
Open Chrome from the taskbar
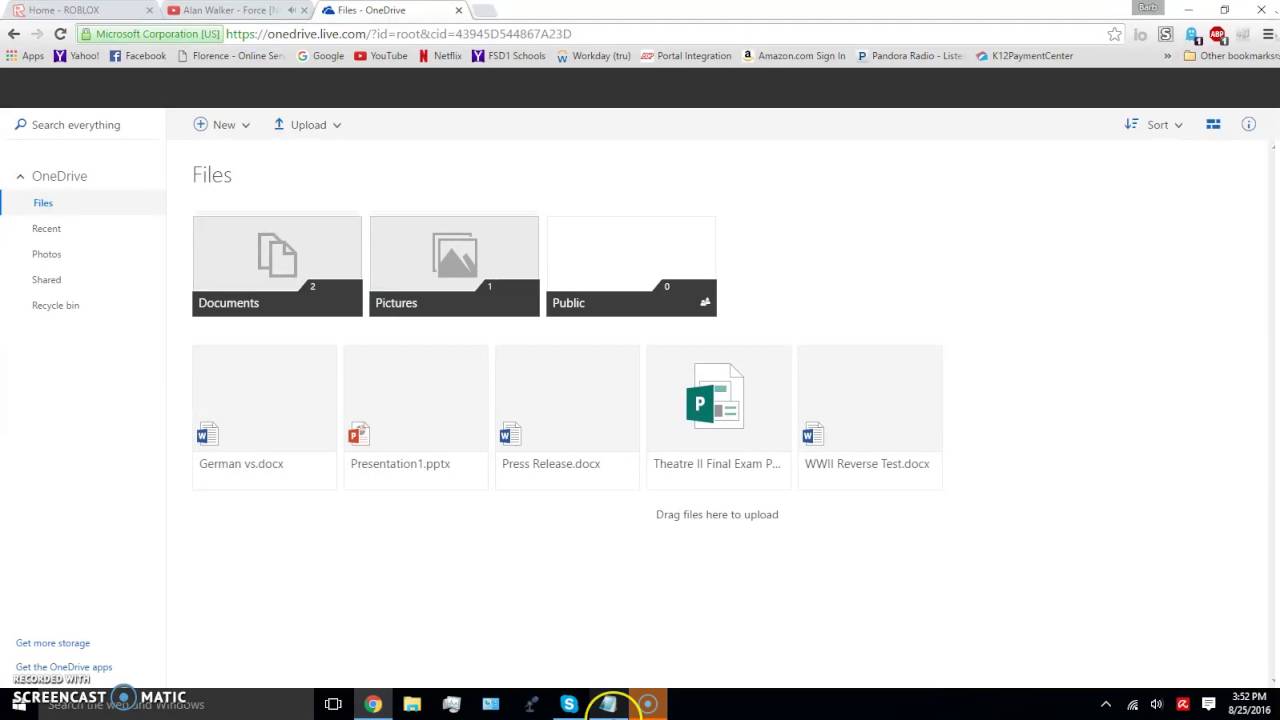pyautogui.click(x=373, y=704)
